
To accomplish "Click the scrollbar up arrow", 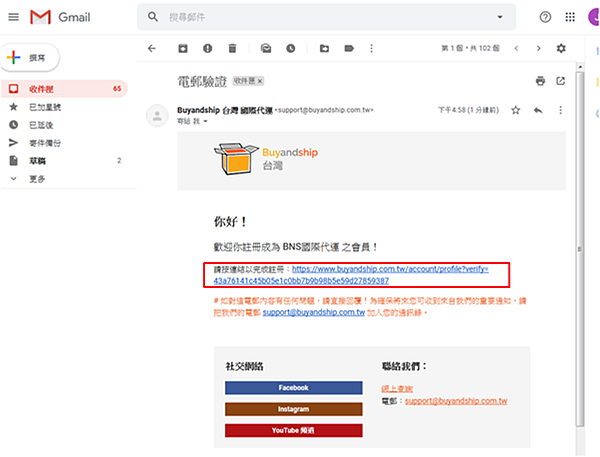I will pos(580,67).
